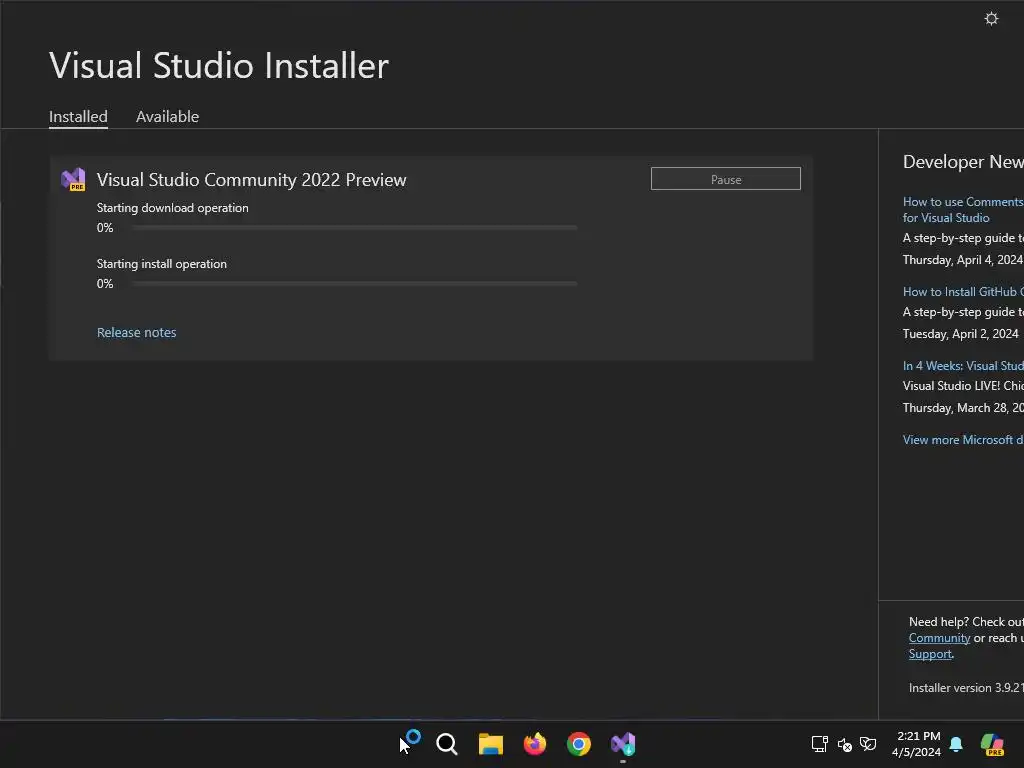Click the download operation progress bar
Image resolution: width=1024 pixels, height=768 pixels.
(353, 228)
